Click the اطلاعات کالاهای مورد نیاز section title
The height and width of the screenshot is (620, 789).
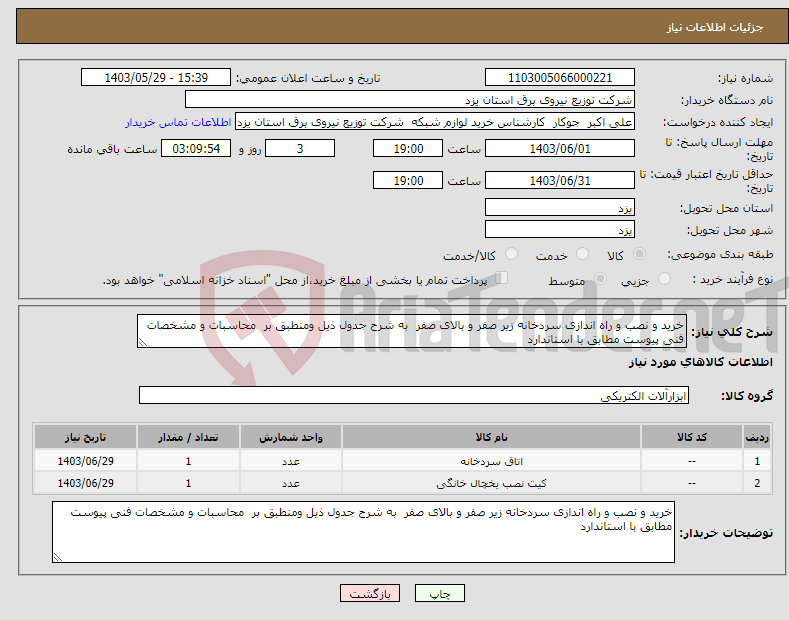700,362
